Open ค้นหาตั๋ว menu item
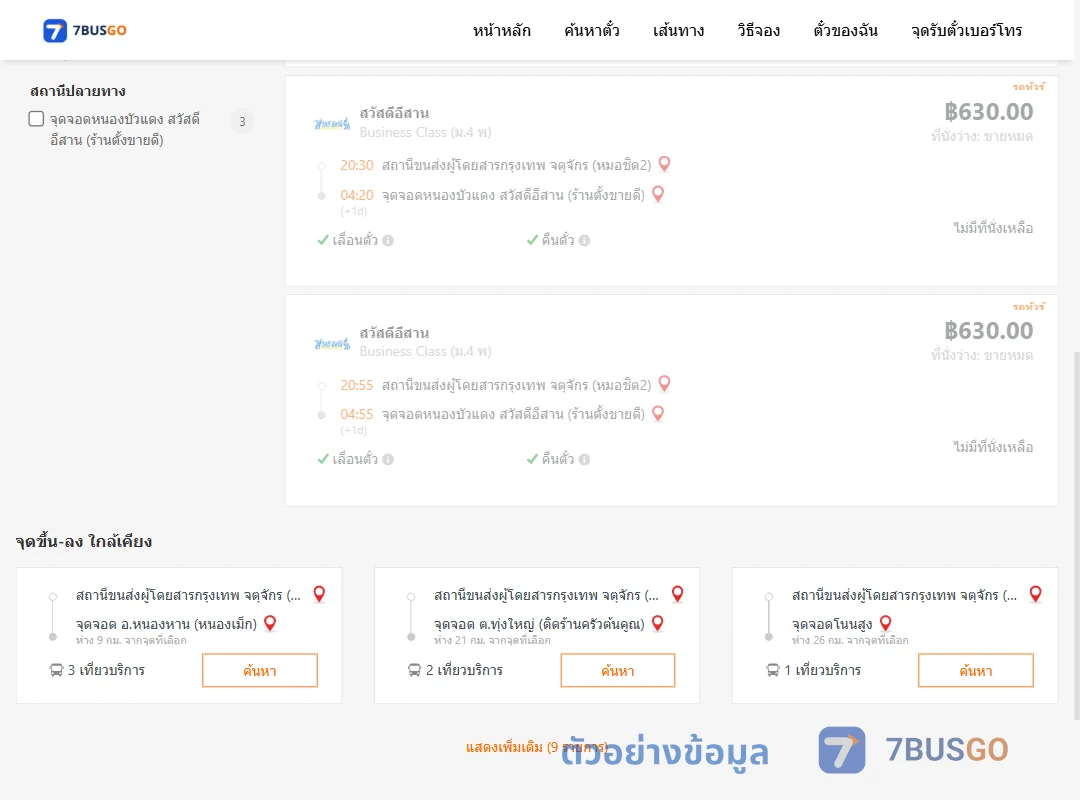This screenshot has width=1080, height=800. click(592, 31)
